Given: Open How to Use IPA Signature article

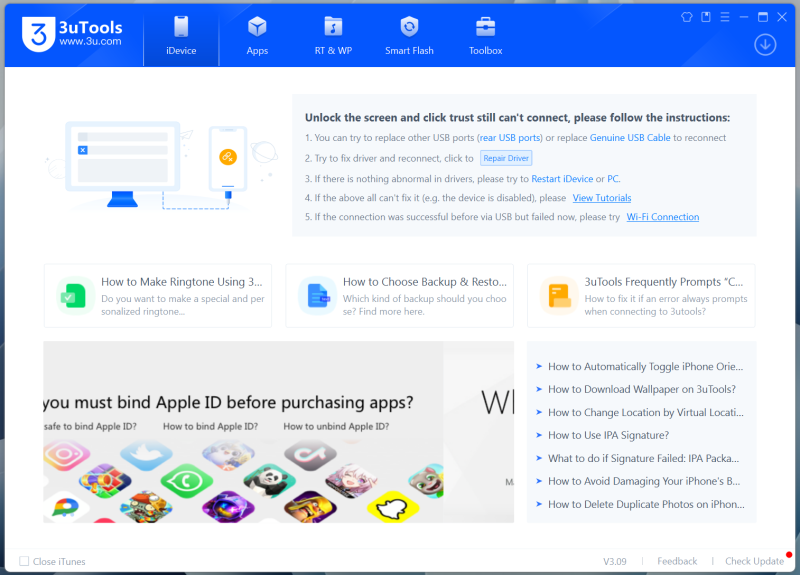Looking at the screenshot, I should [608, 435].
